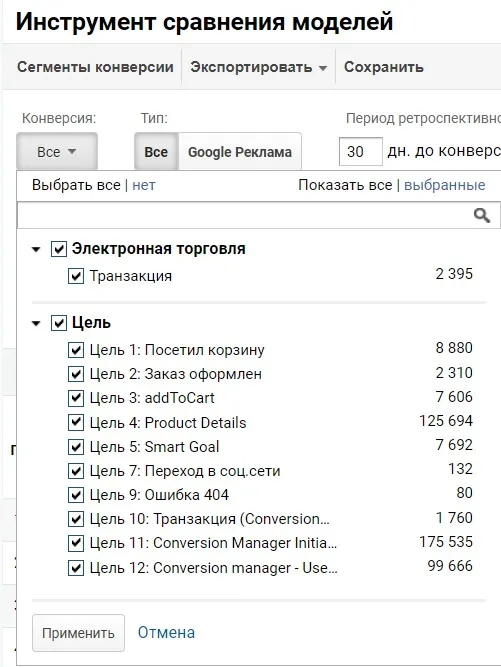This screenshot has height=667, width=501.
Task: Open the Экспортировать dropdown menu
Action: click(x=258, y=67)
